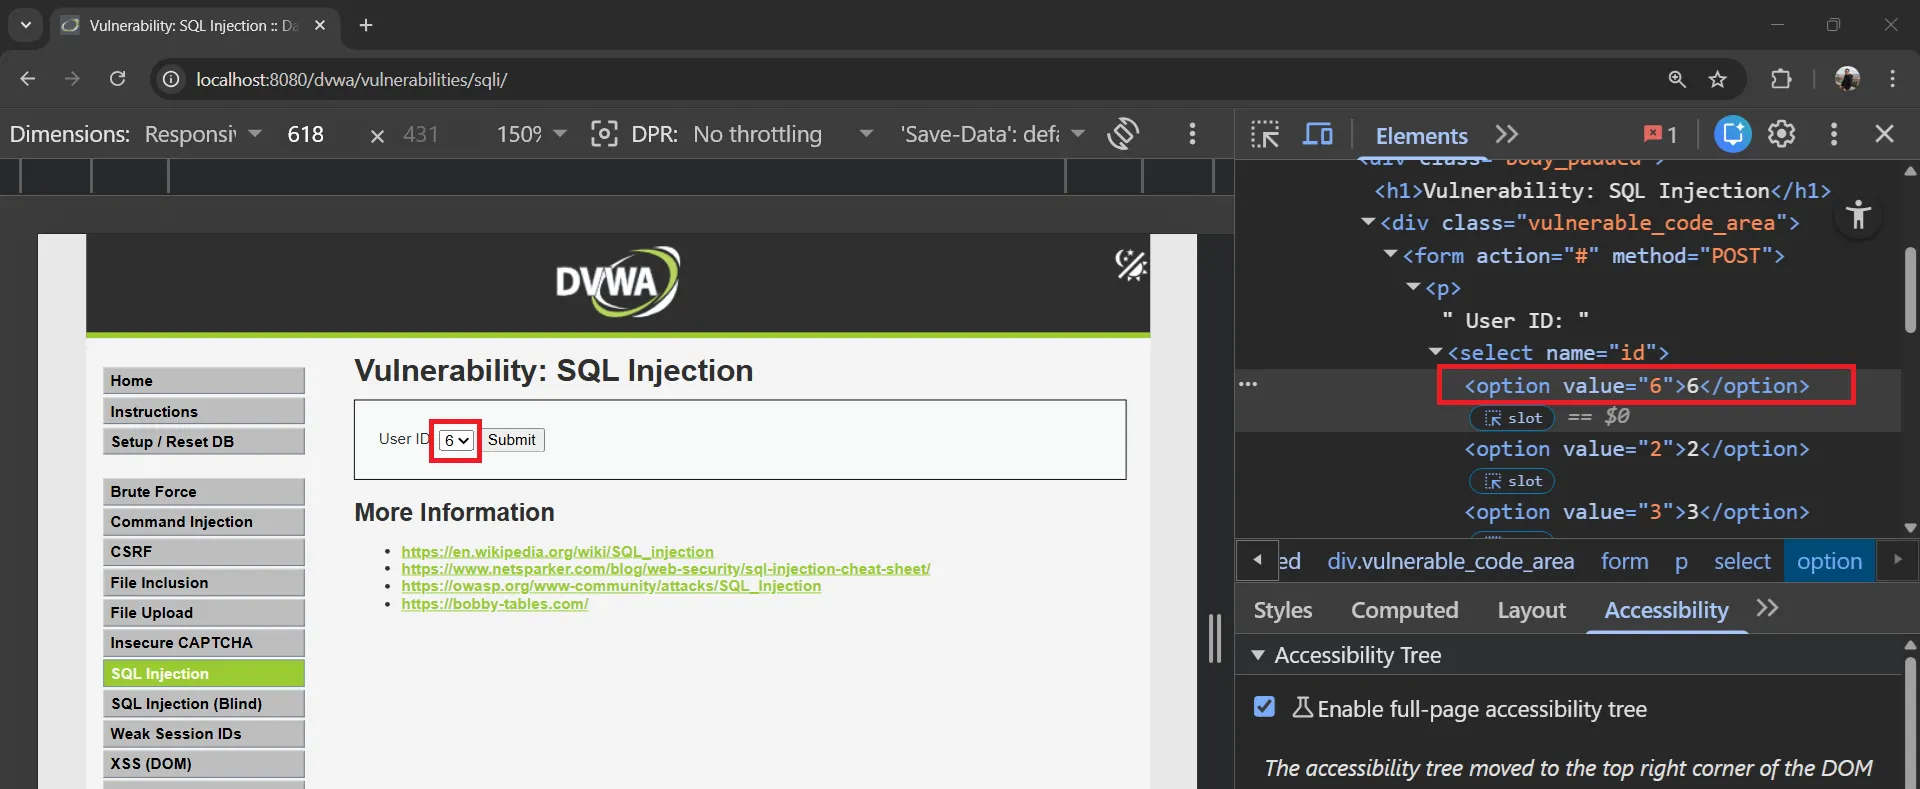
Task: Open the No throttling dropdown
Action: [783, 134]
